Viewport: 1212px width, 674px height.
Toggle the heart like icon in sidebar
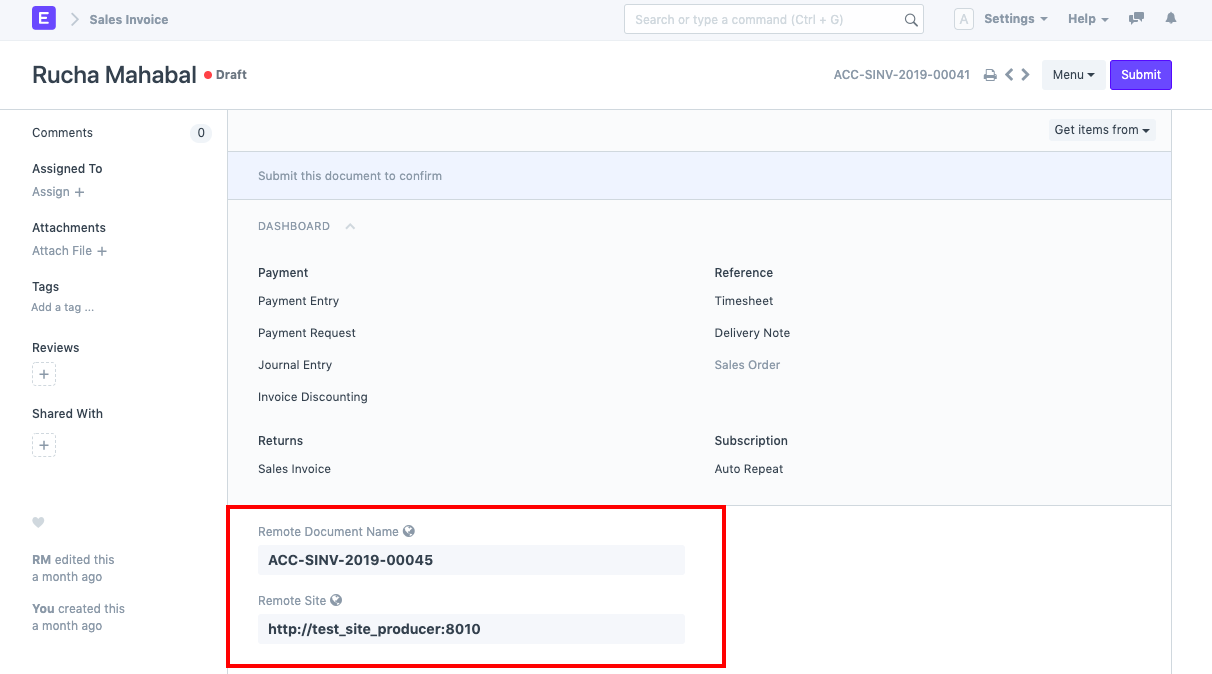coord(38,522)
